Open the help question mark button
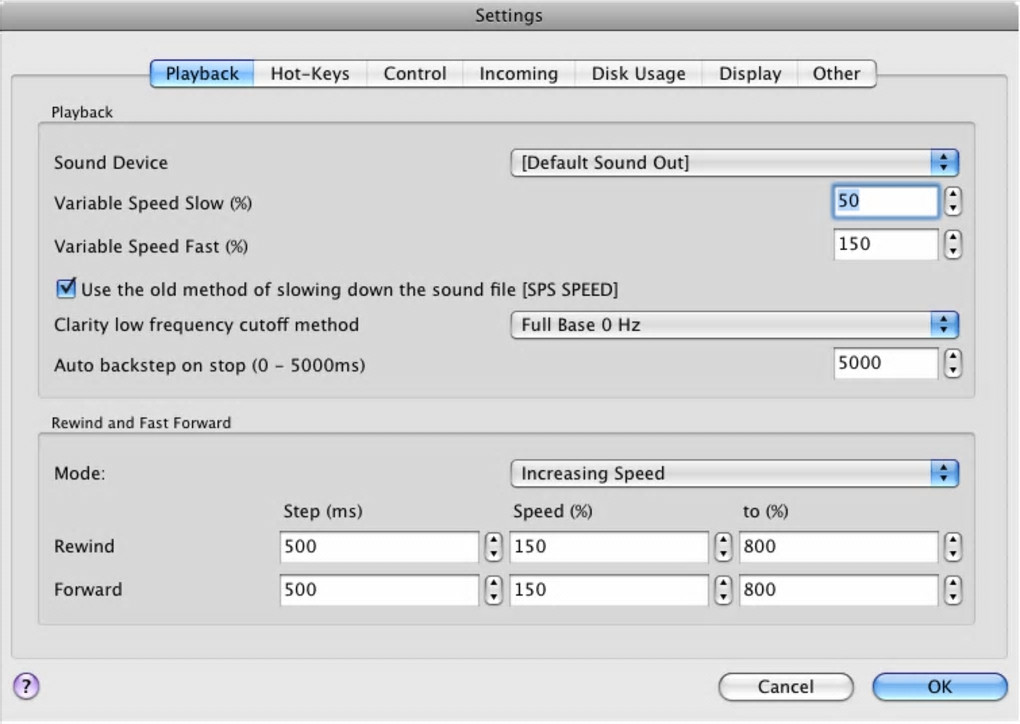Image resolution: width=1020 pixels, height=724 pixels. coord(26,686)
